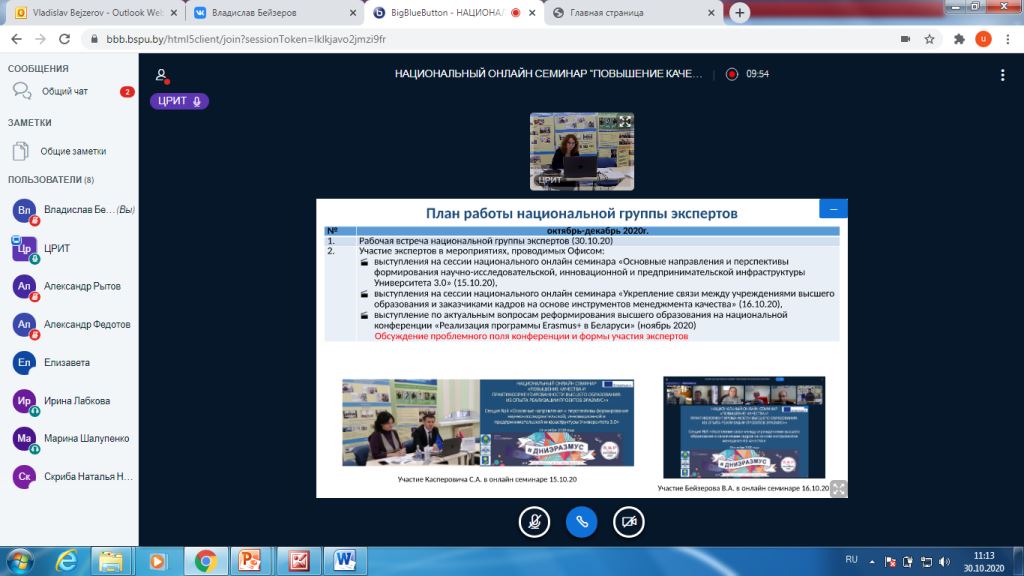The image size is (1024, 576).
Task: Make the presentation slide fullscreen
Action: click(838, 489)
